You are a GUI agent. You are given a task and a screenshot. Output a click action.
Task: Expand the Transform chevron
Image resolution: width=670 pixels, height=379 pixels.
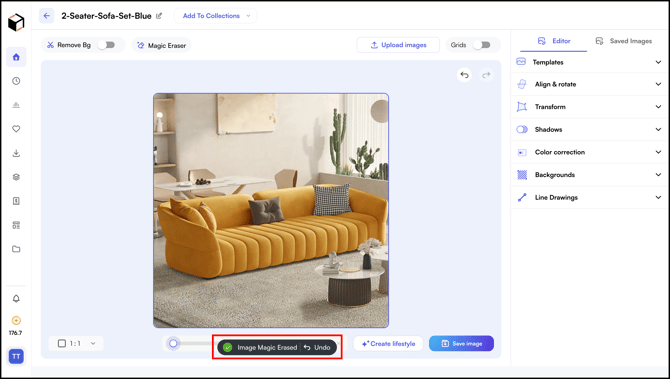[658, 107]
